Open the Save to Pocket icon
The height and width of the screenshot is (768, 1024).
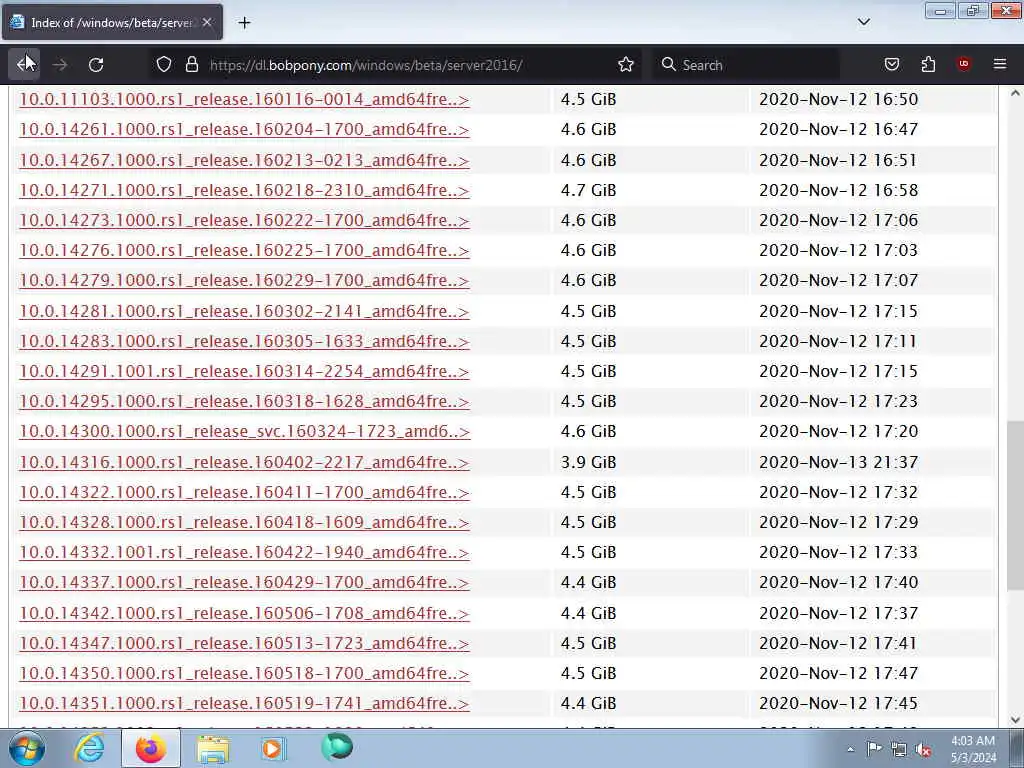891,64
